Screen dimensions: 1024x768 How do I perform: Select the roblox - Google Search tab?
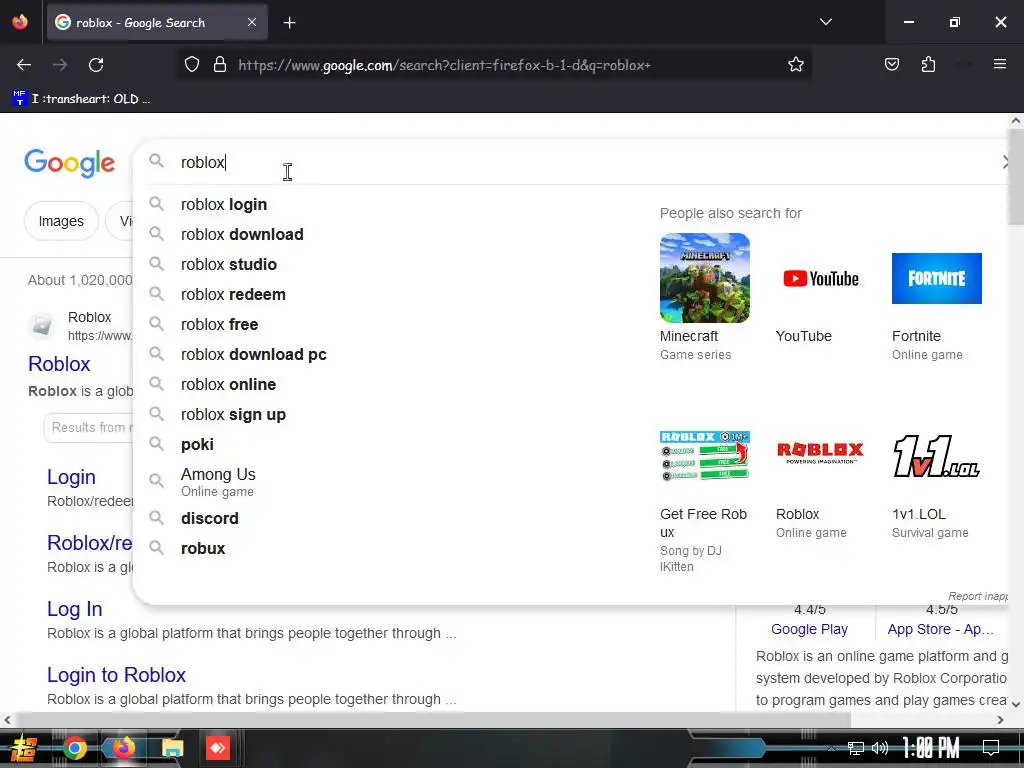point(157,22)
